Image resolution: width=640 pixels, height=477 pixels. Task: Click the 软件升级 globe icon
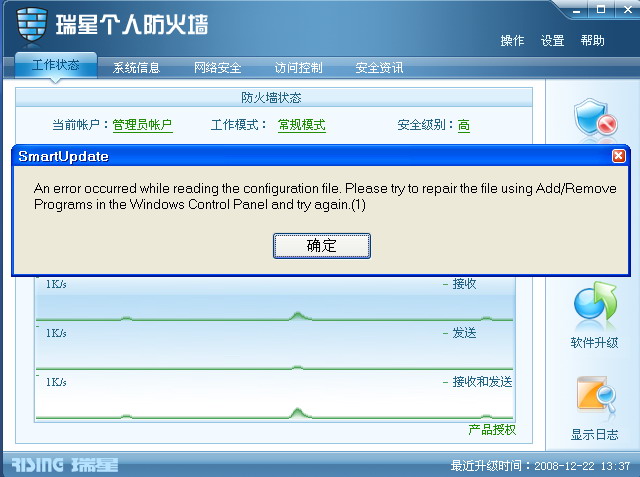coord(596,304)
